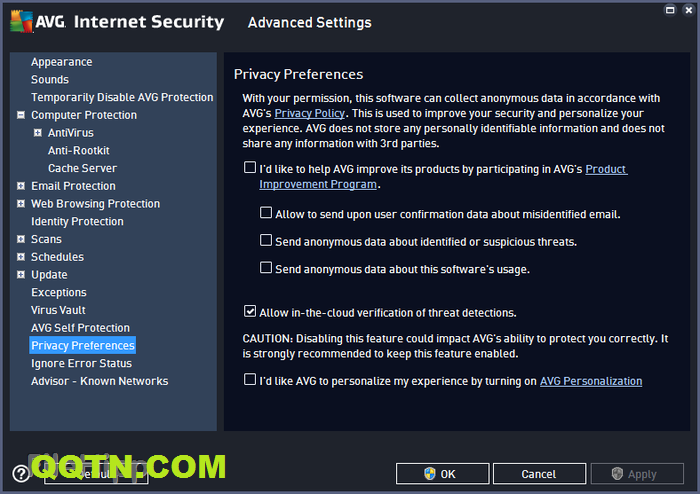Open the AVG Personalization link
Viewport: 700px width, 494px height.
[x=590, y=381]
